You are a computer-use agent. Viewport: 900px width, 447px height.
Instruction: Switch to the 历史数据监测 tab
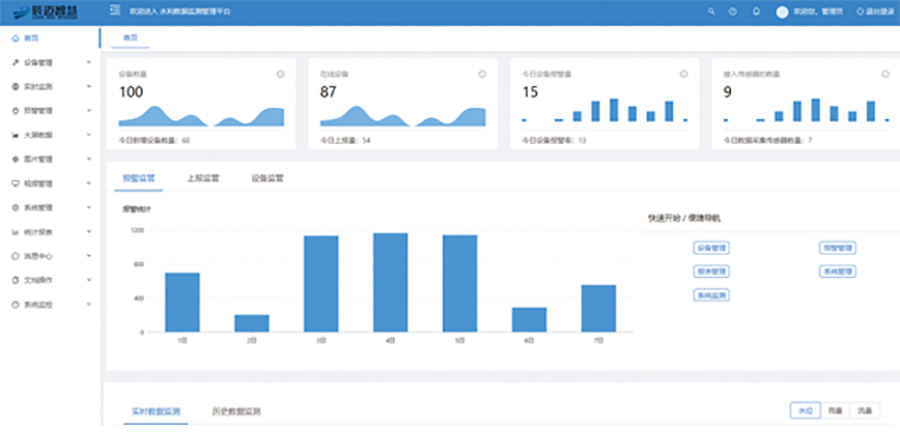click(x=237, y=411)
